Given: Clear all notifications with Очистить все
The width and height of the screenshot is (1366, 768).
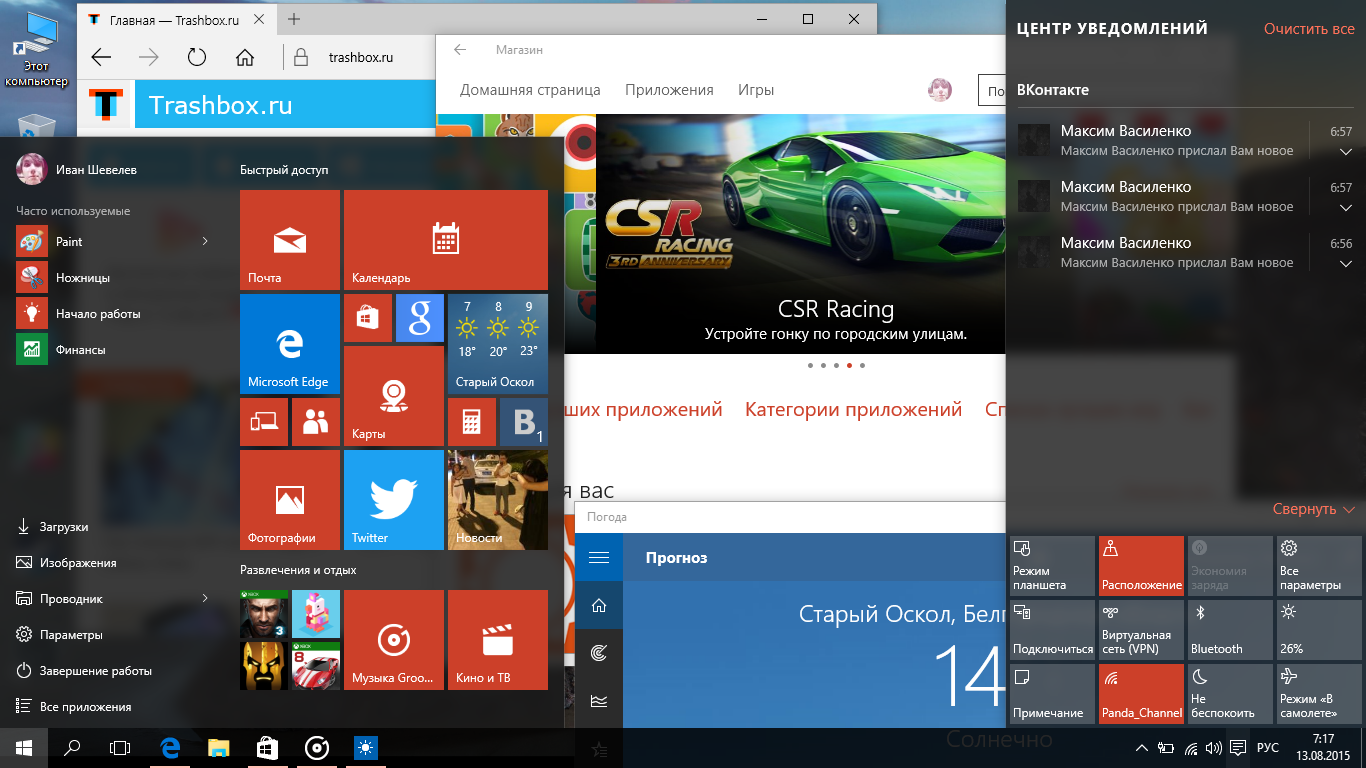Looking at the screenshot, I should coord(1309,29).
